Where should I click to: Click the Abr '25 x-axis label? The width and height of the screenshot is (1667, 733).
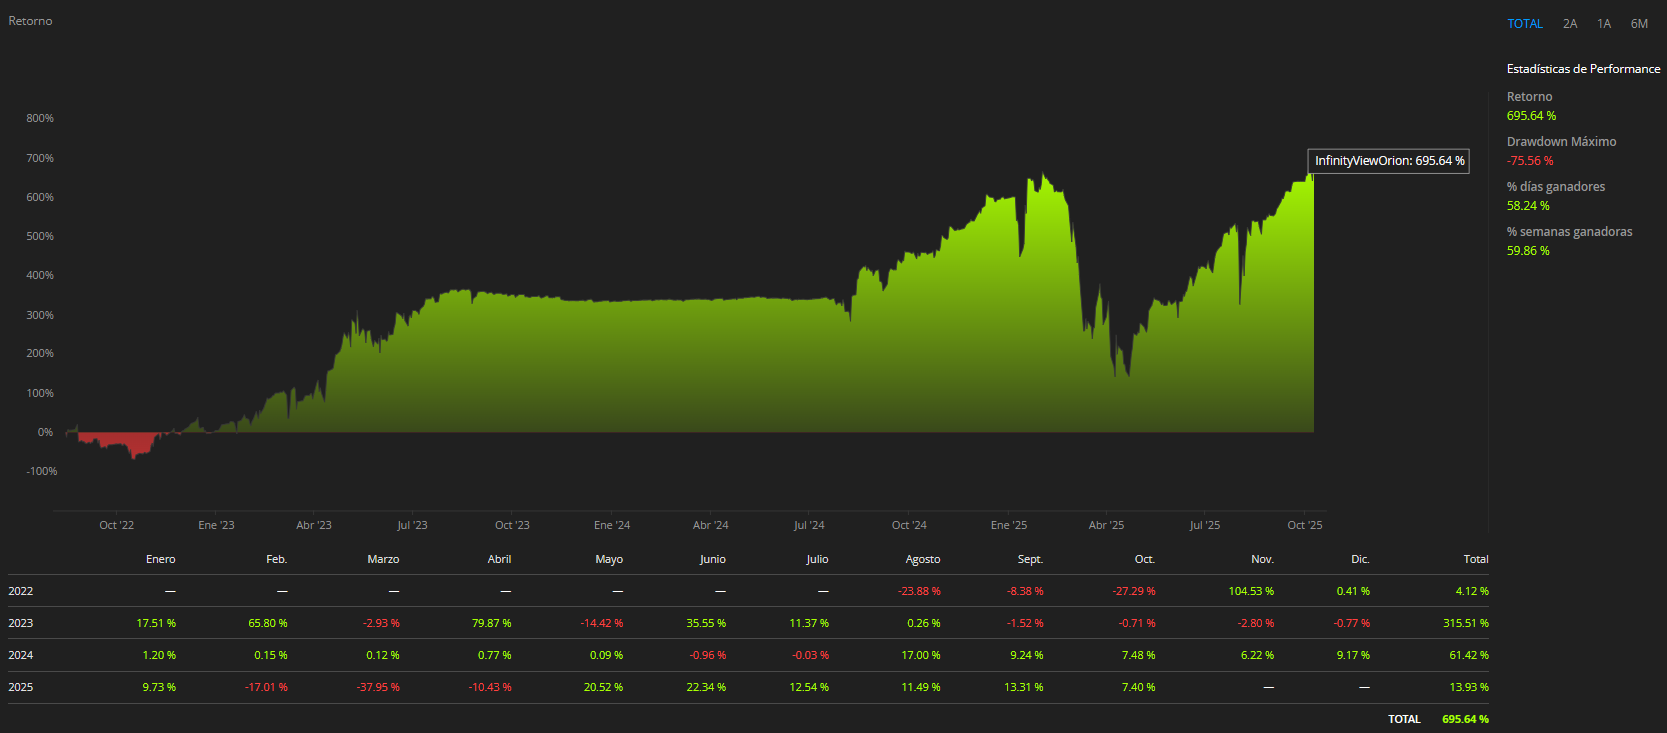click(x=1106, y=525)
